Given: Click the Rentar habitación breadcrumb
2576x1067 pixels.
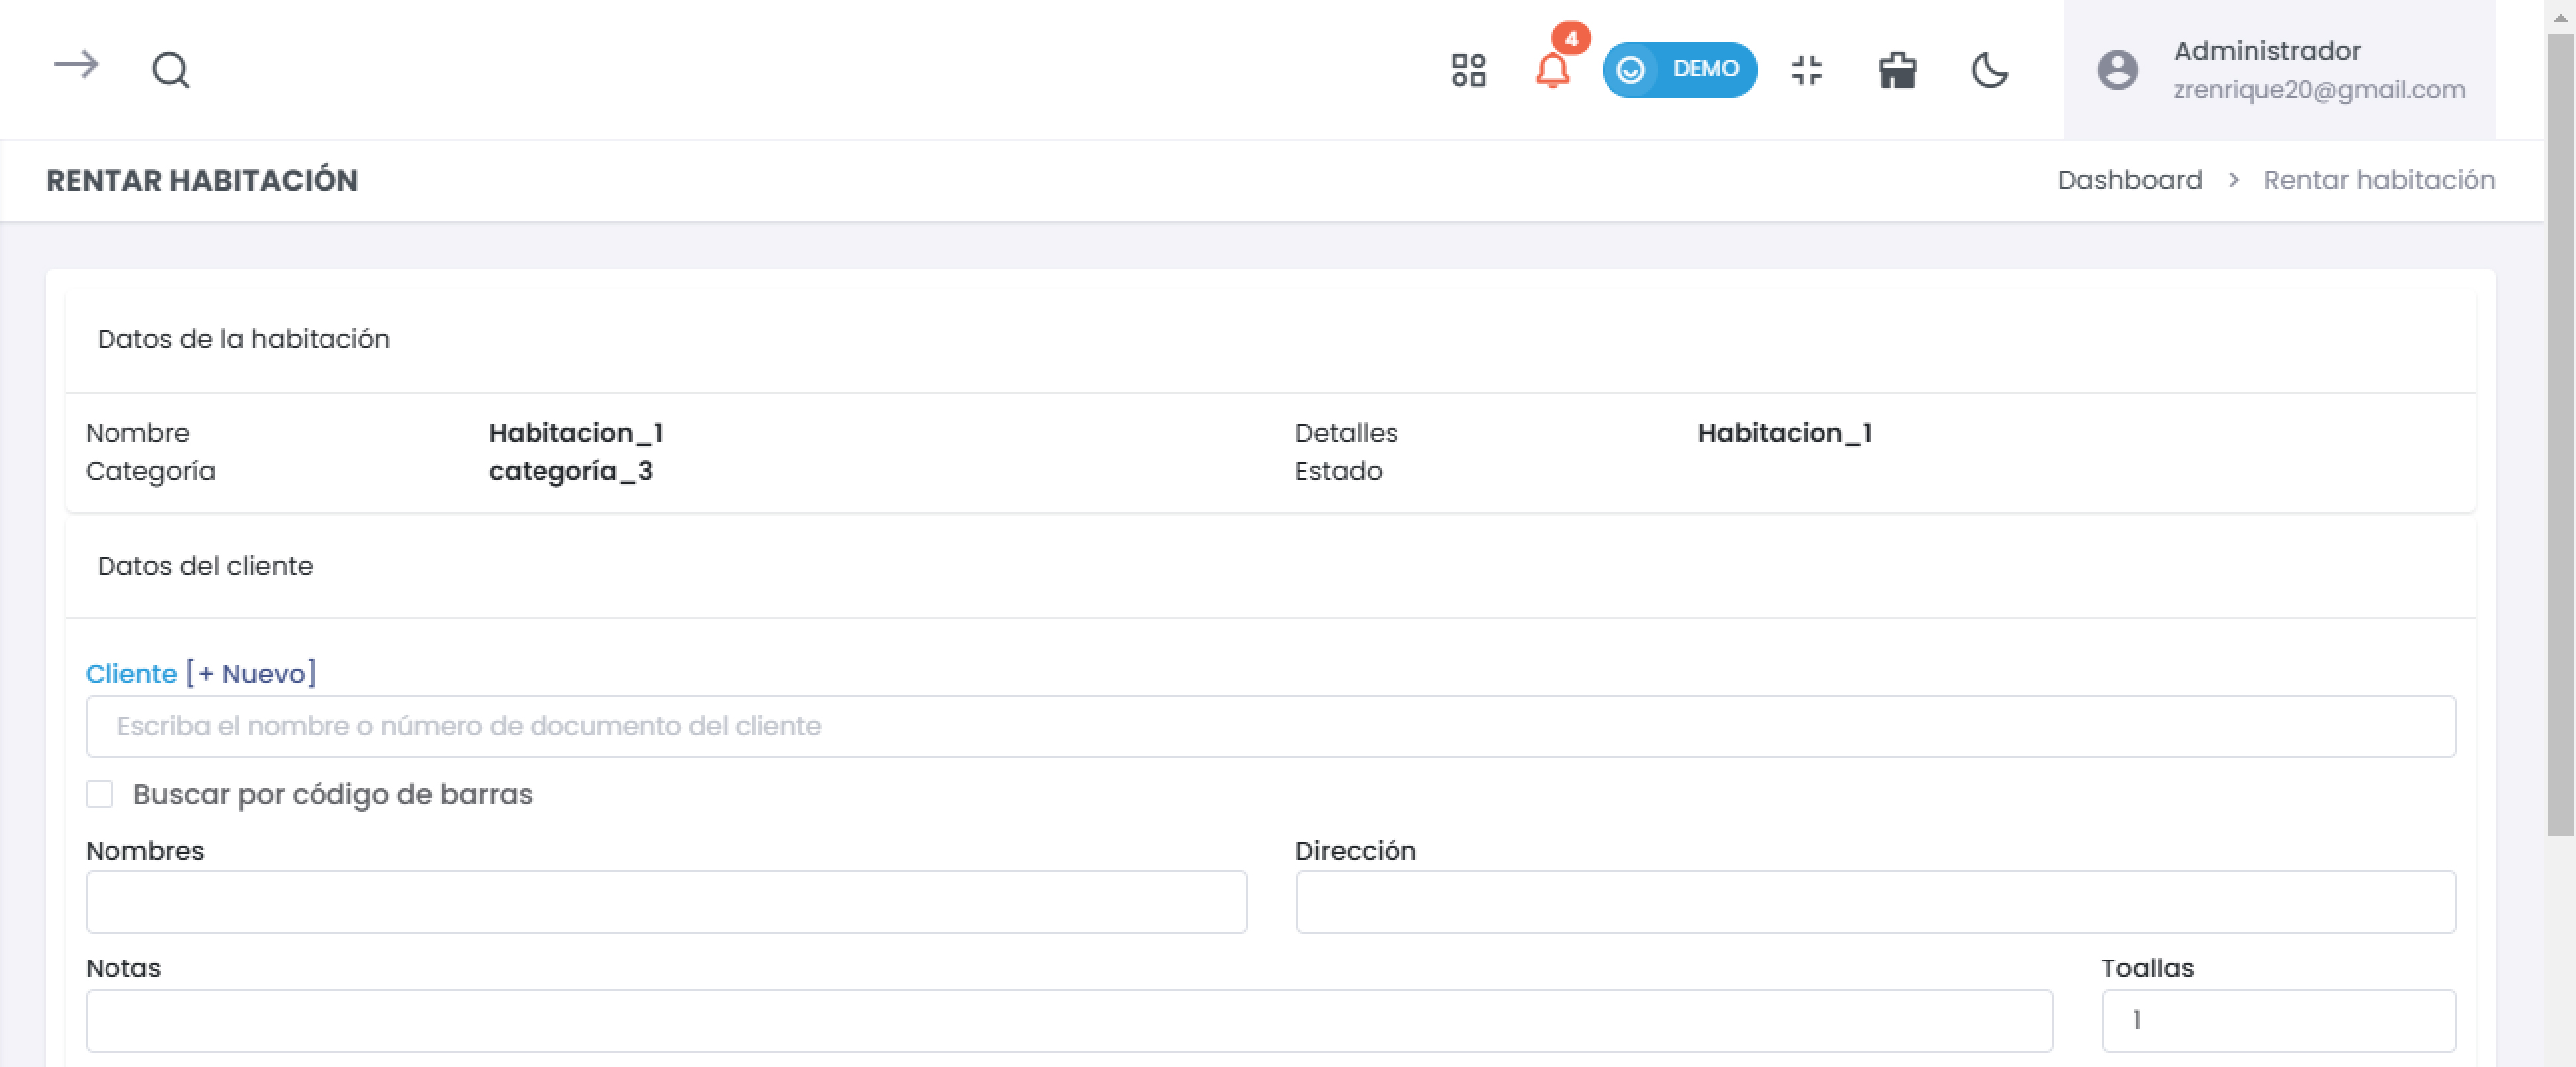Looking at the screenshot, I should (x=2379, y=180).
